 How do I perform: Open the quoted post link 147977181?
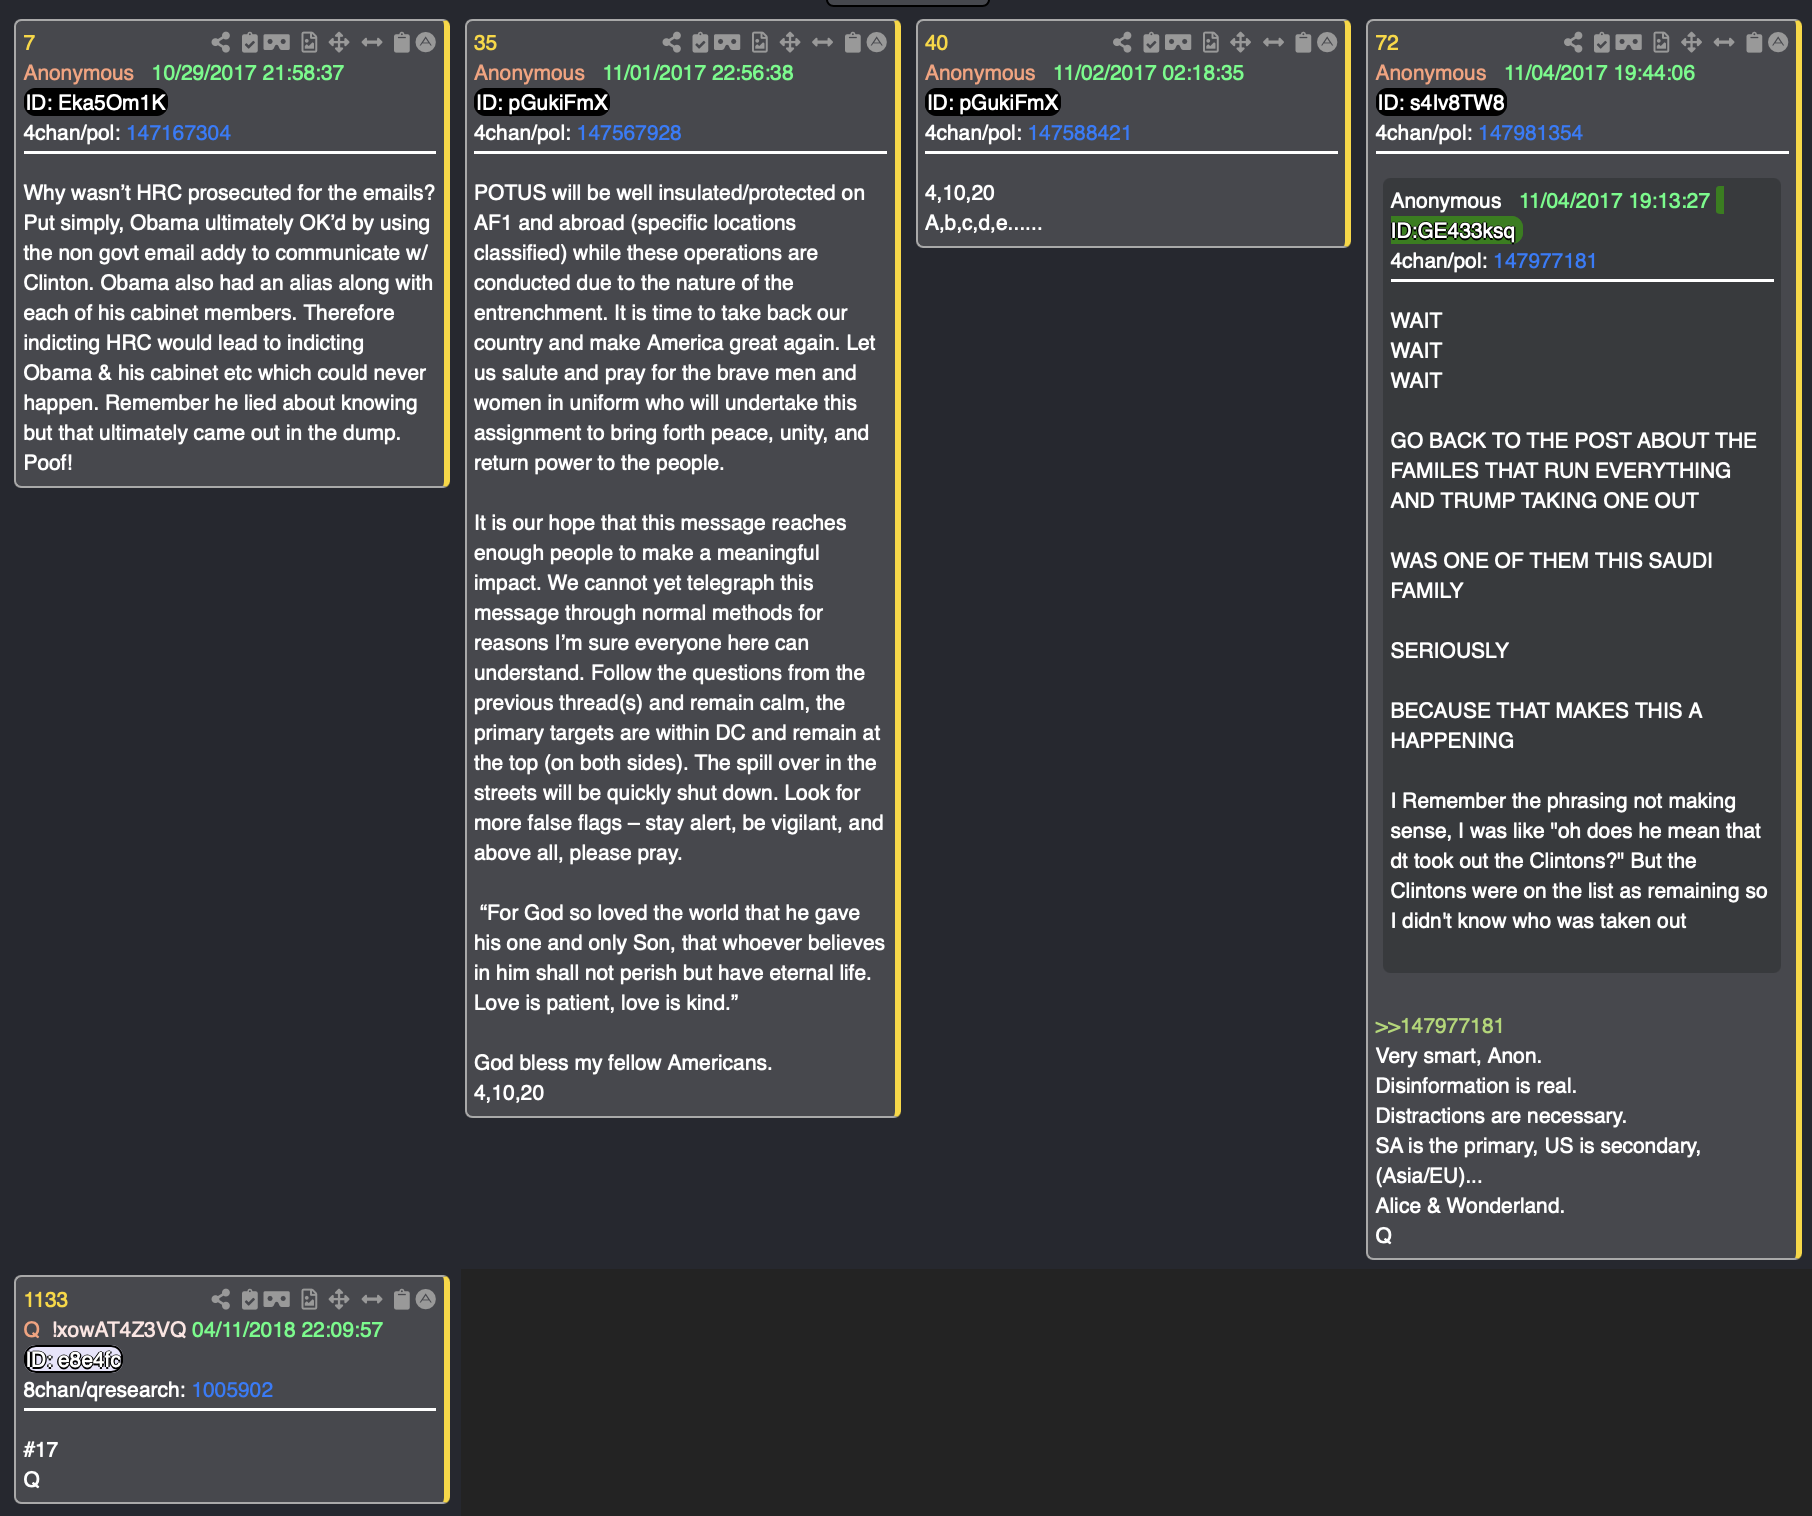1545,261
